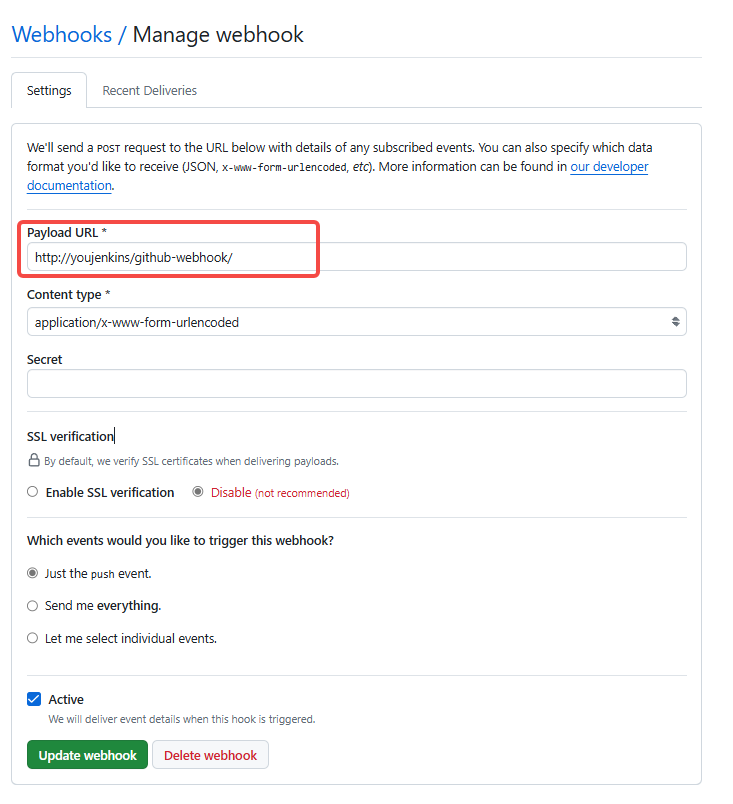
Task: Switch to the Recent Deliveries tab
Action: click(149, 91)
